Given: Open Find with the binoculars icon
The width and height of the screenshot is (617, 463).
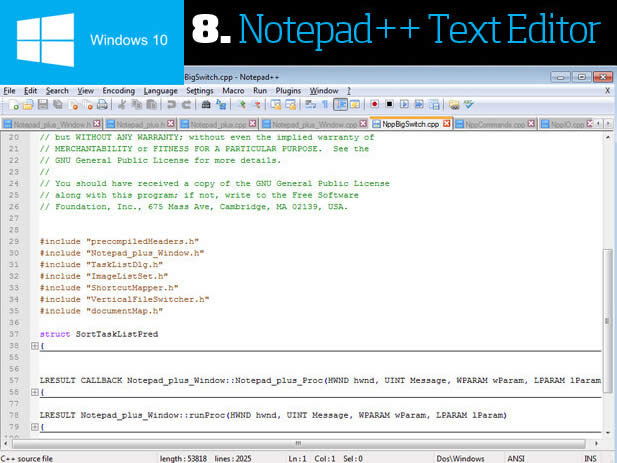Looking at the screenshot, I should tap(208, 104).
